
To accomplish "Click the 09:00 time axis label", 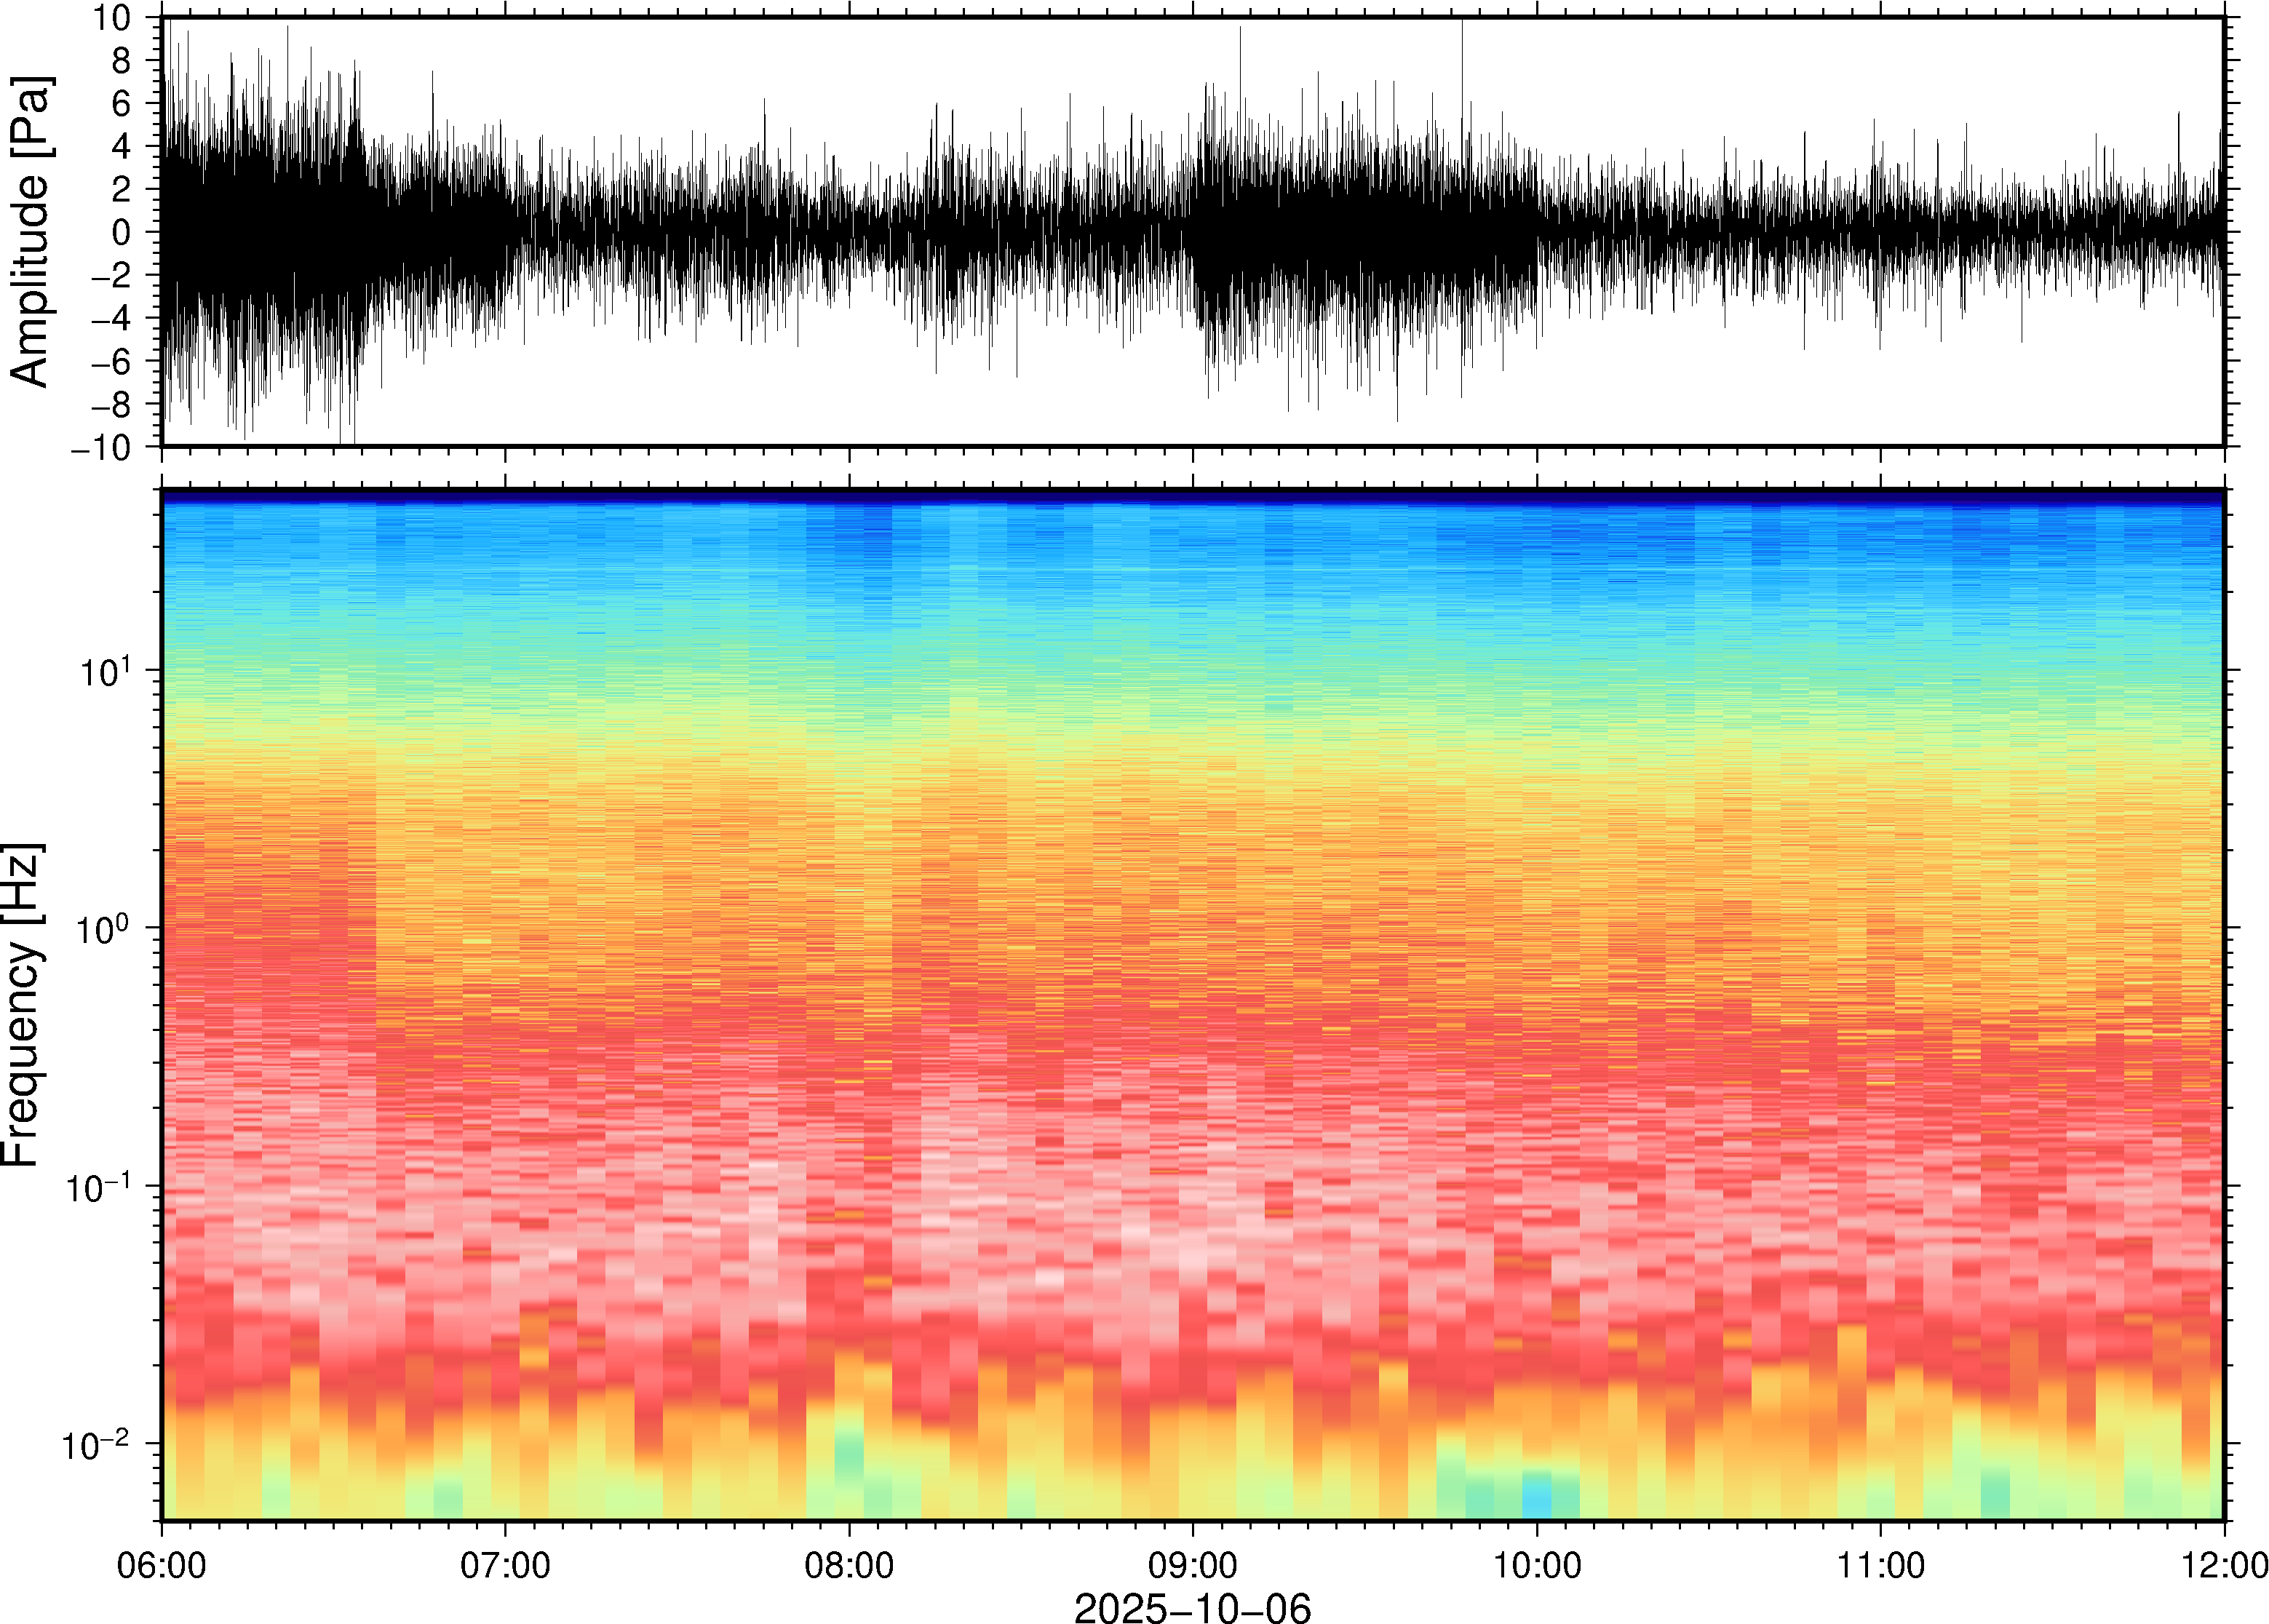I will tap(1192, 1565).
